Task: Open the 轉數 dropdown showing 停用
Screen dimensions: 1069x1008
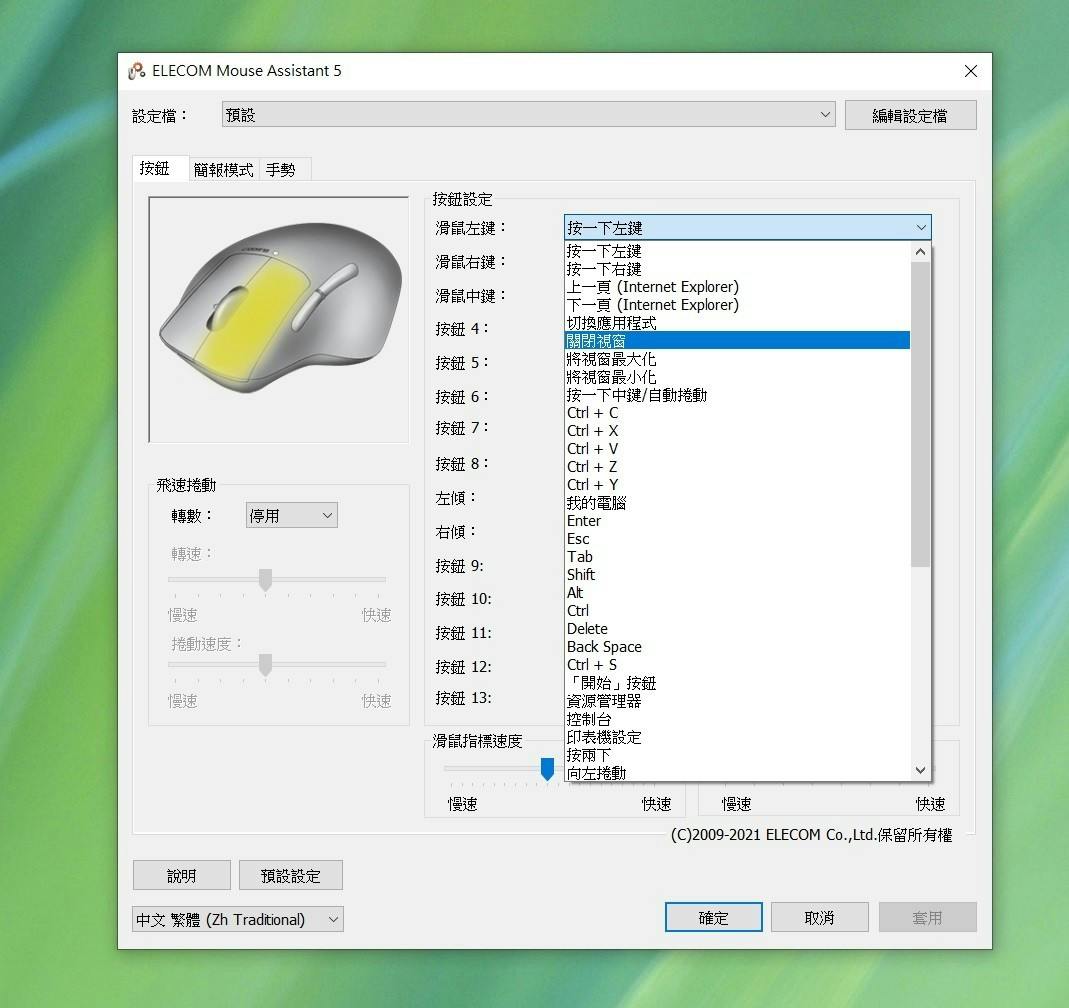Action: click(x=291, y=515)
